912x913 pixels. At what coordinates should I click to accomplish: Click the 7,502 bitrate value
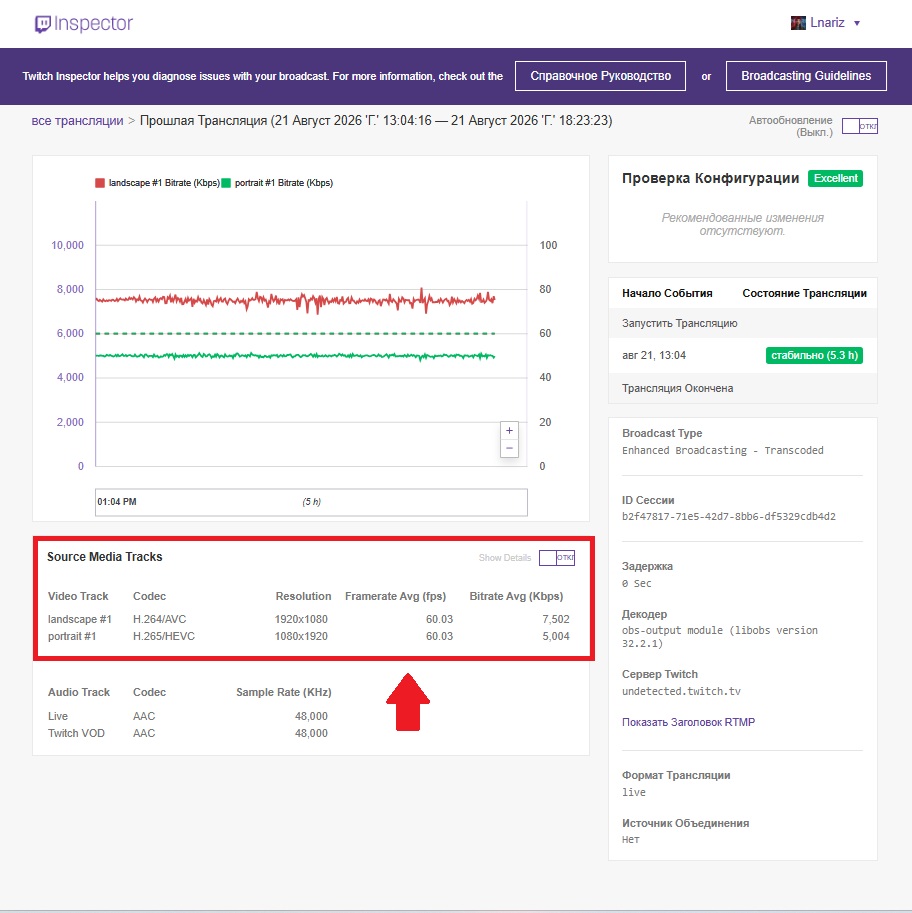point(556,619)
